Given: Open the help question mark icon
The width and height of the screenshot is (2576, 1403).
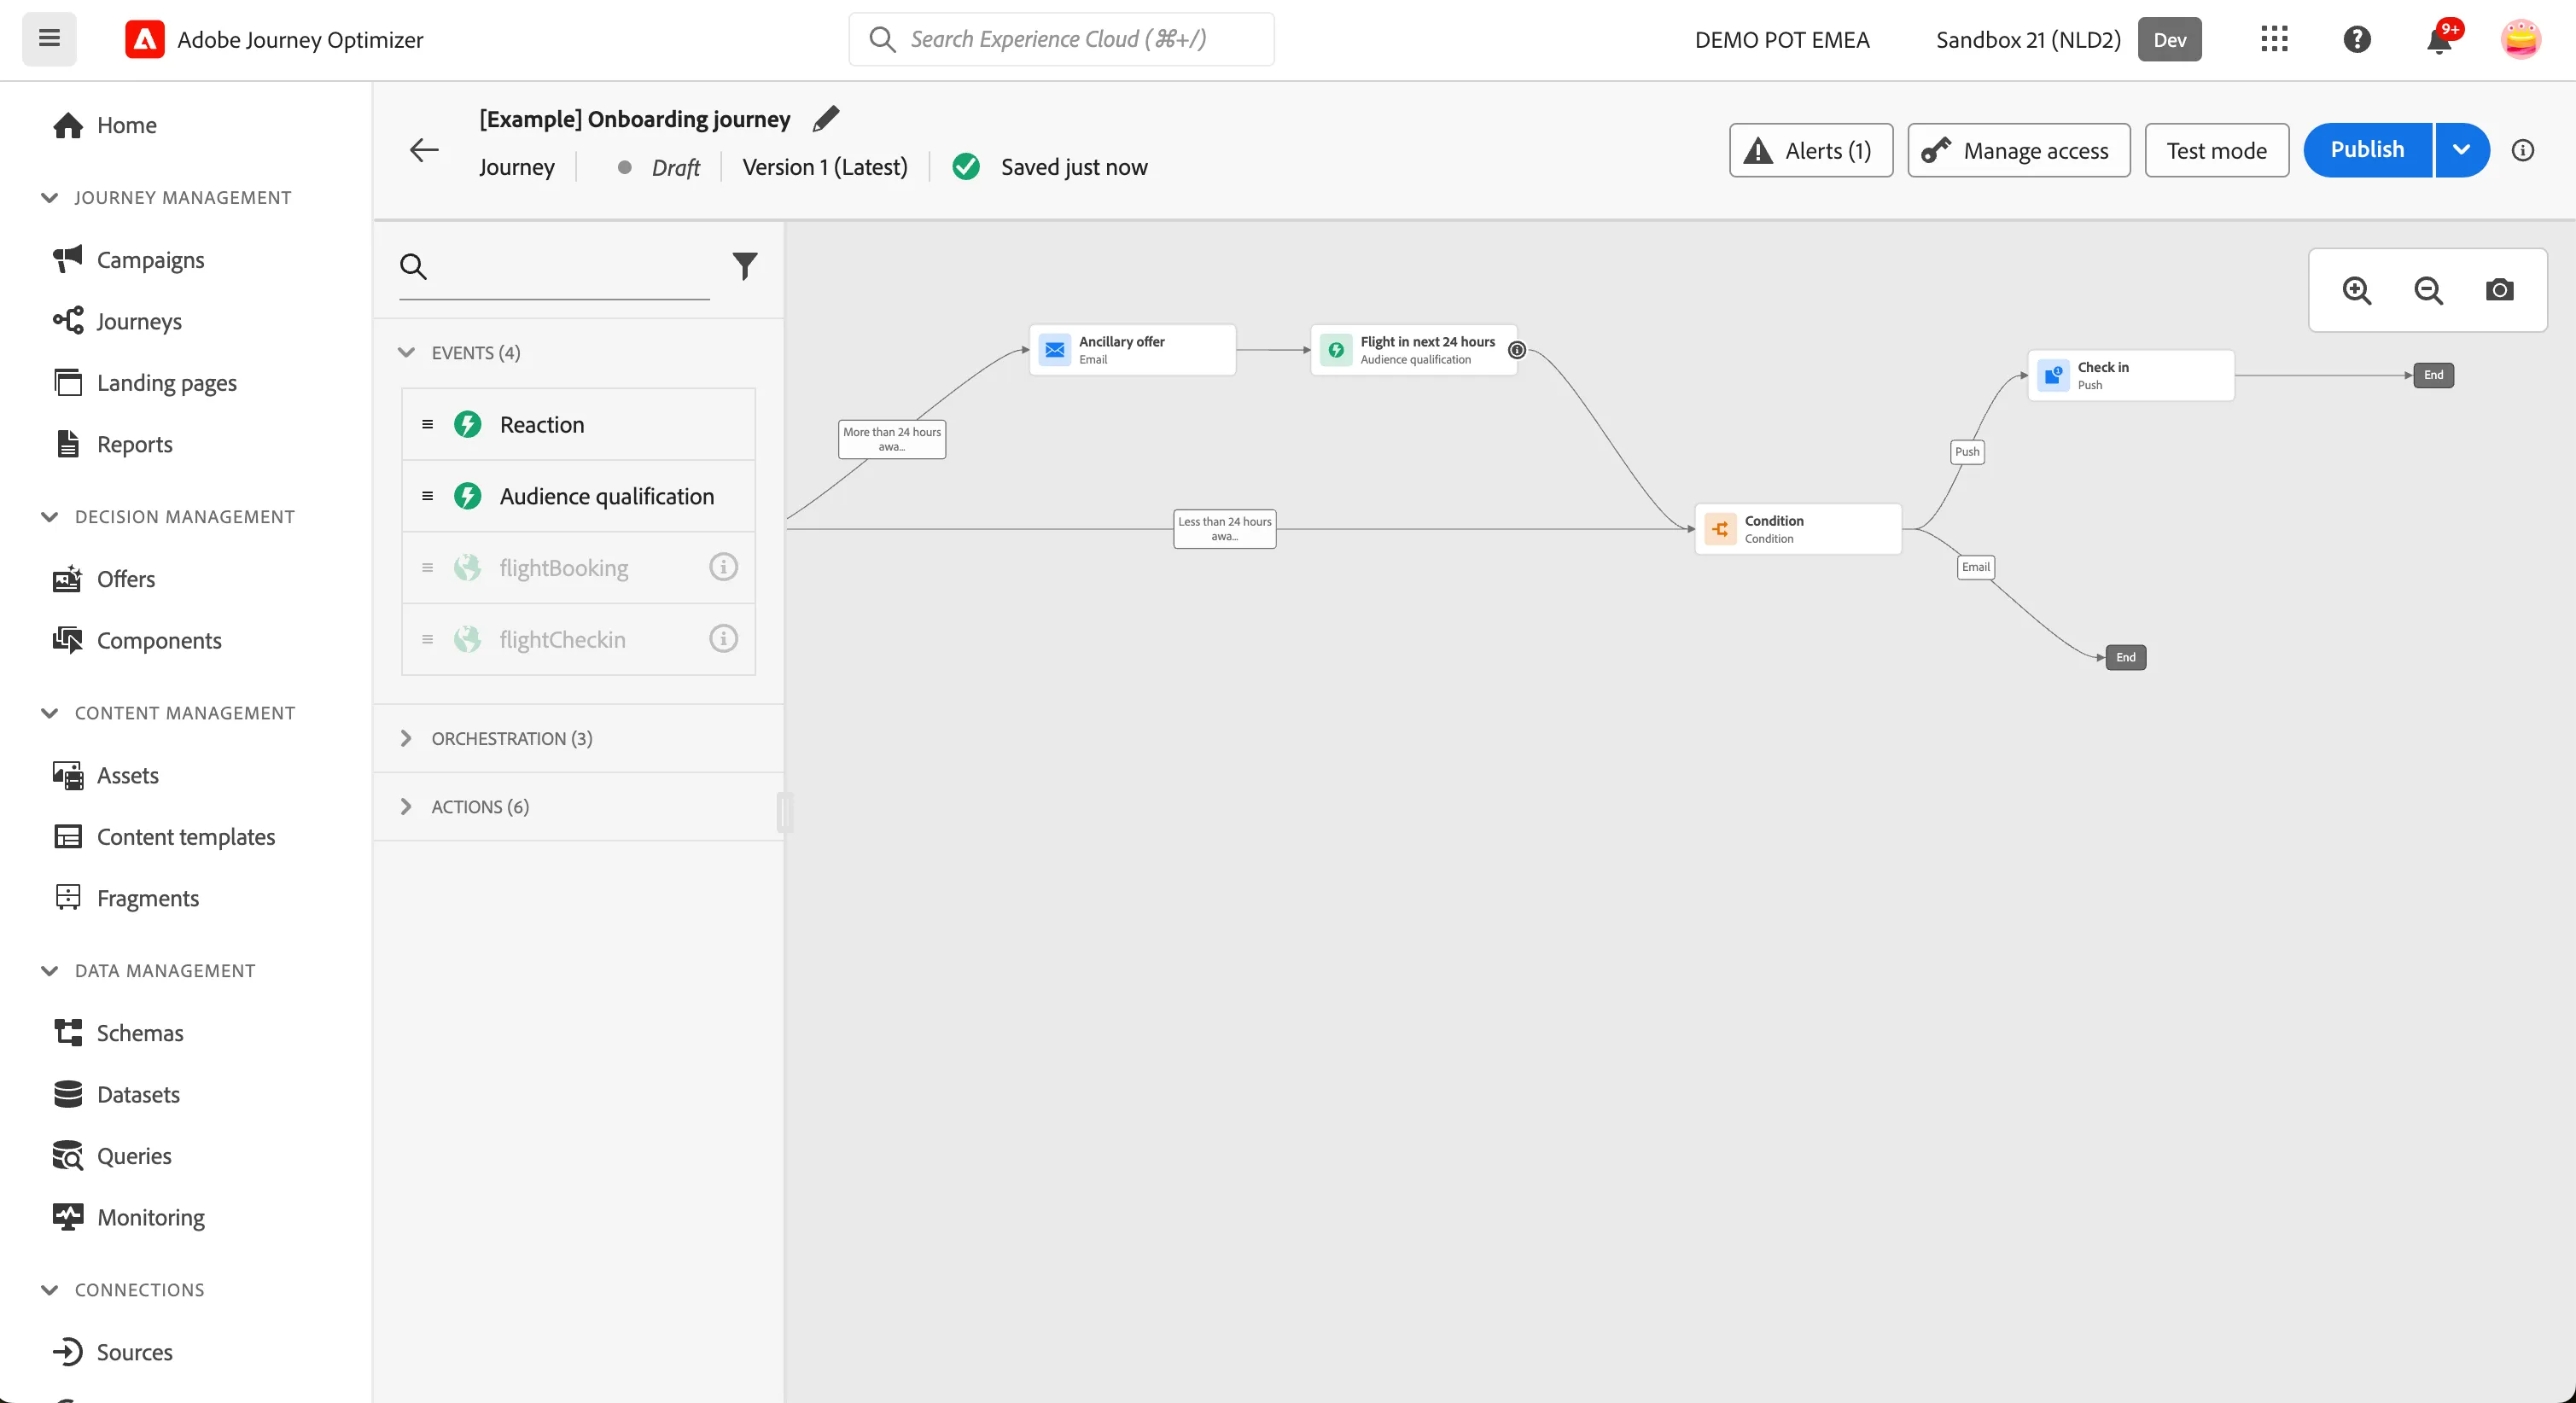Looking at the screenshot, I should click(x=2357, y=39).
